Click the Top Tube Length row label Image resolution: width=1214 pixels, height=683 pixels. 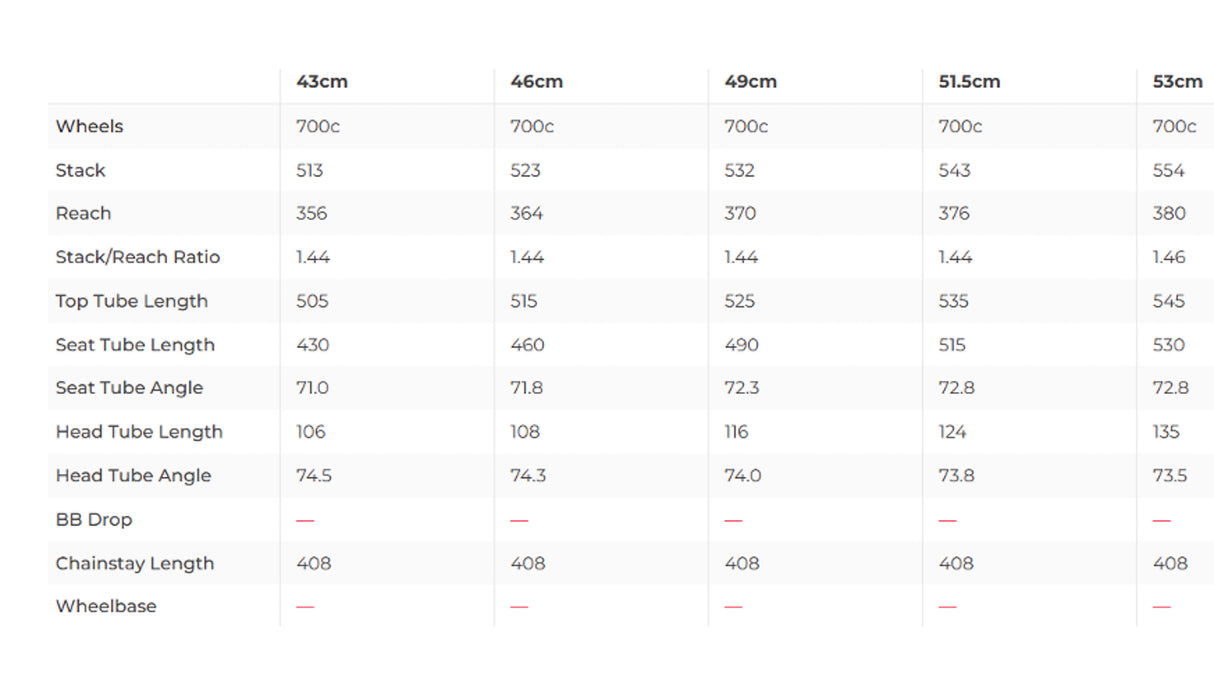coord(132,301)
